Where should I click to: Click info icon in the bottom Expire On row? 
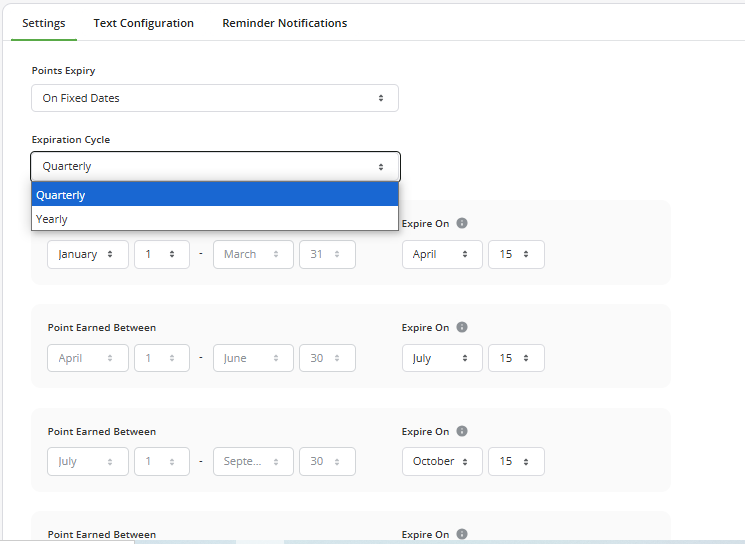pyautogui.click(x=462, y=534)
